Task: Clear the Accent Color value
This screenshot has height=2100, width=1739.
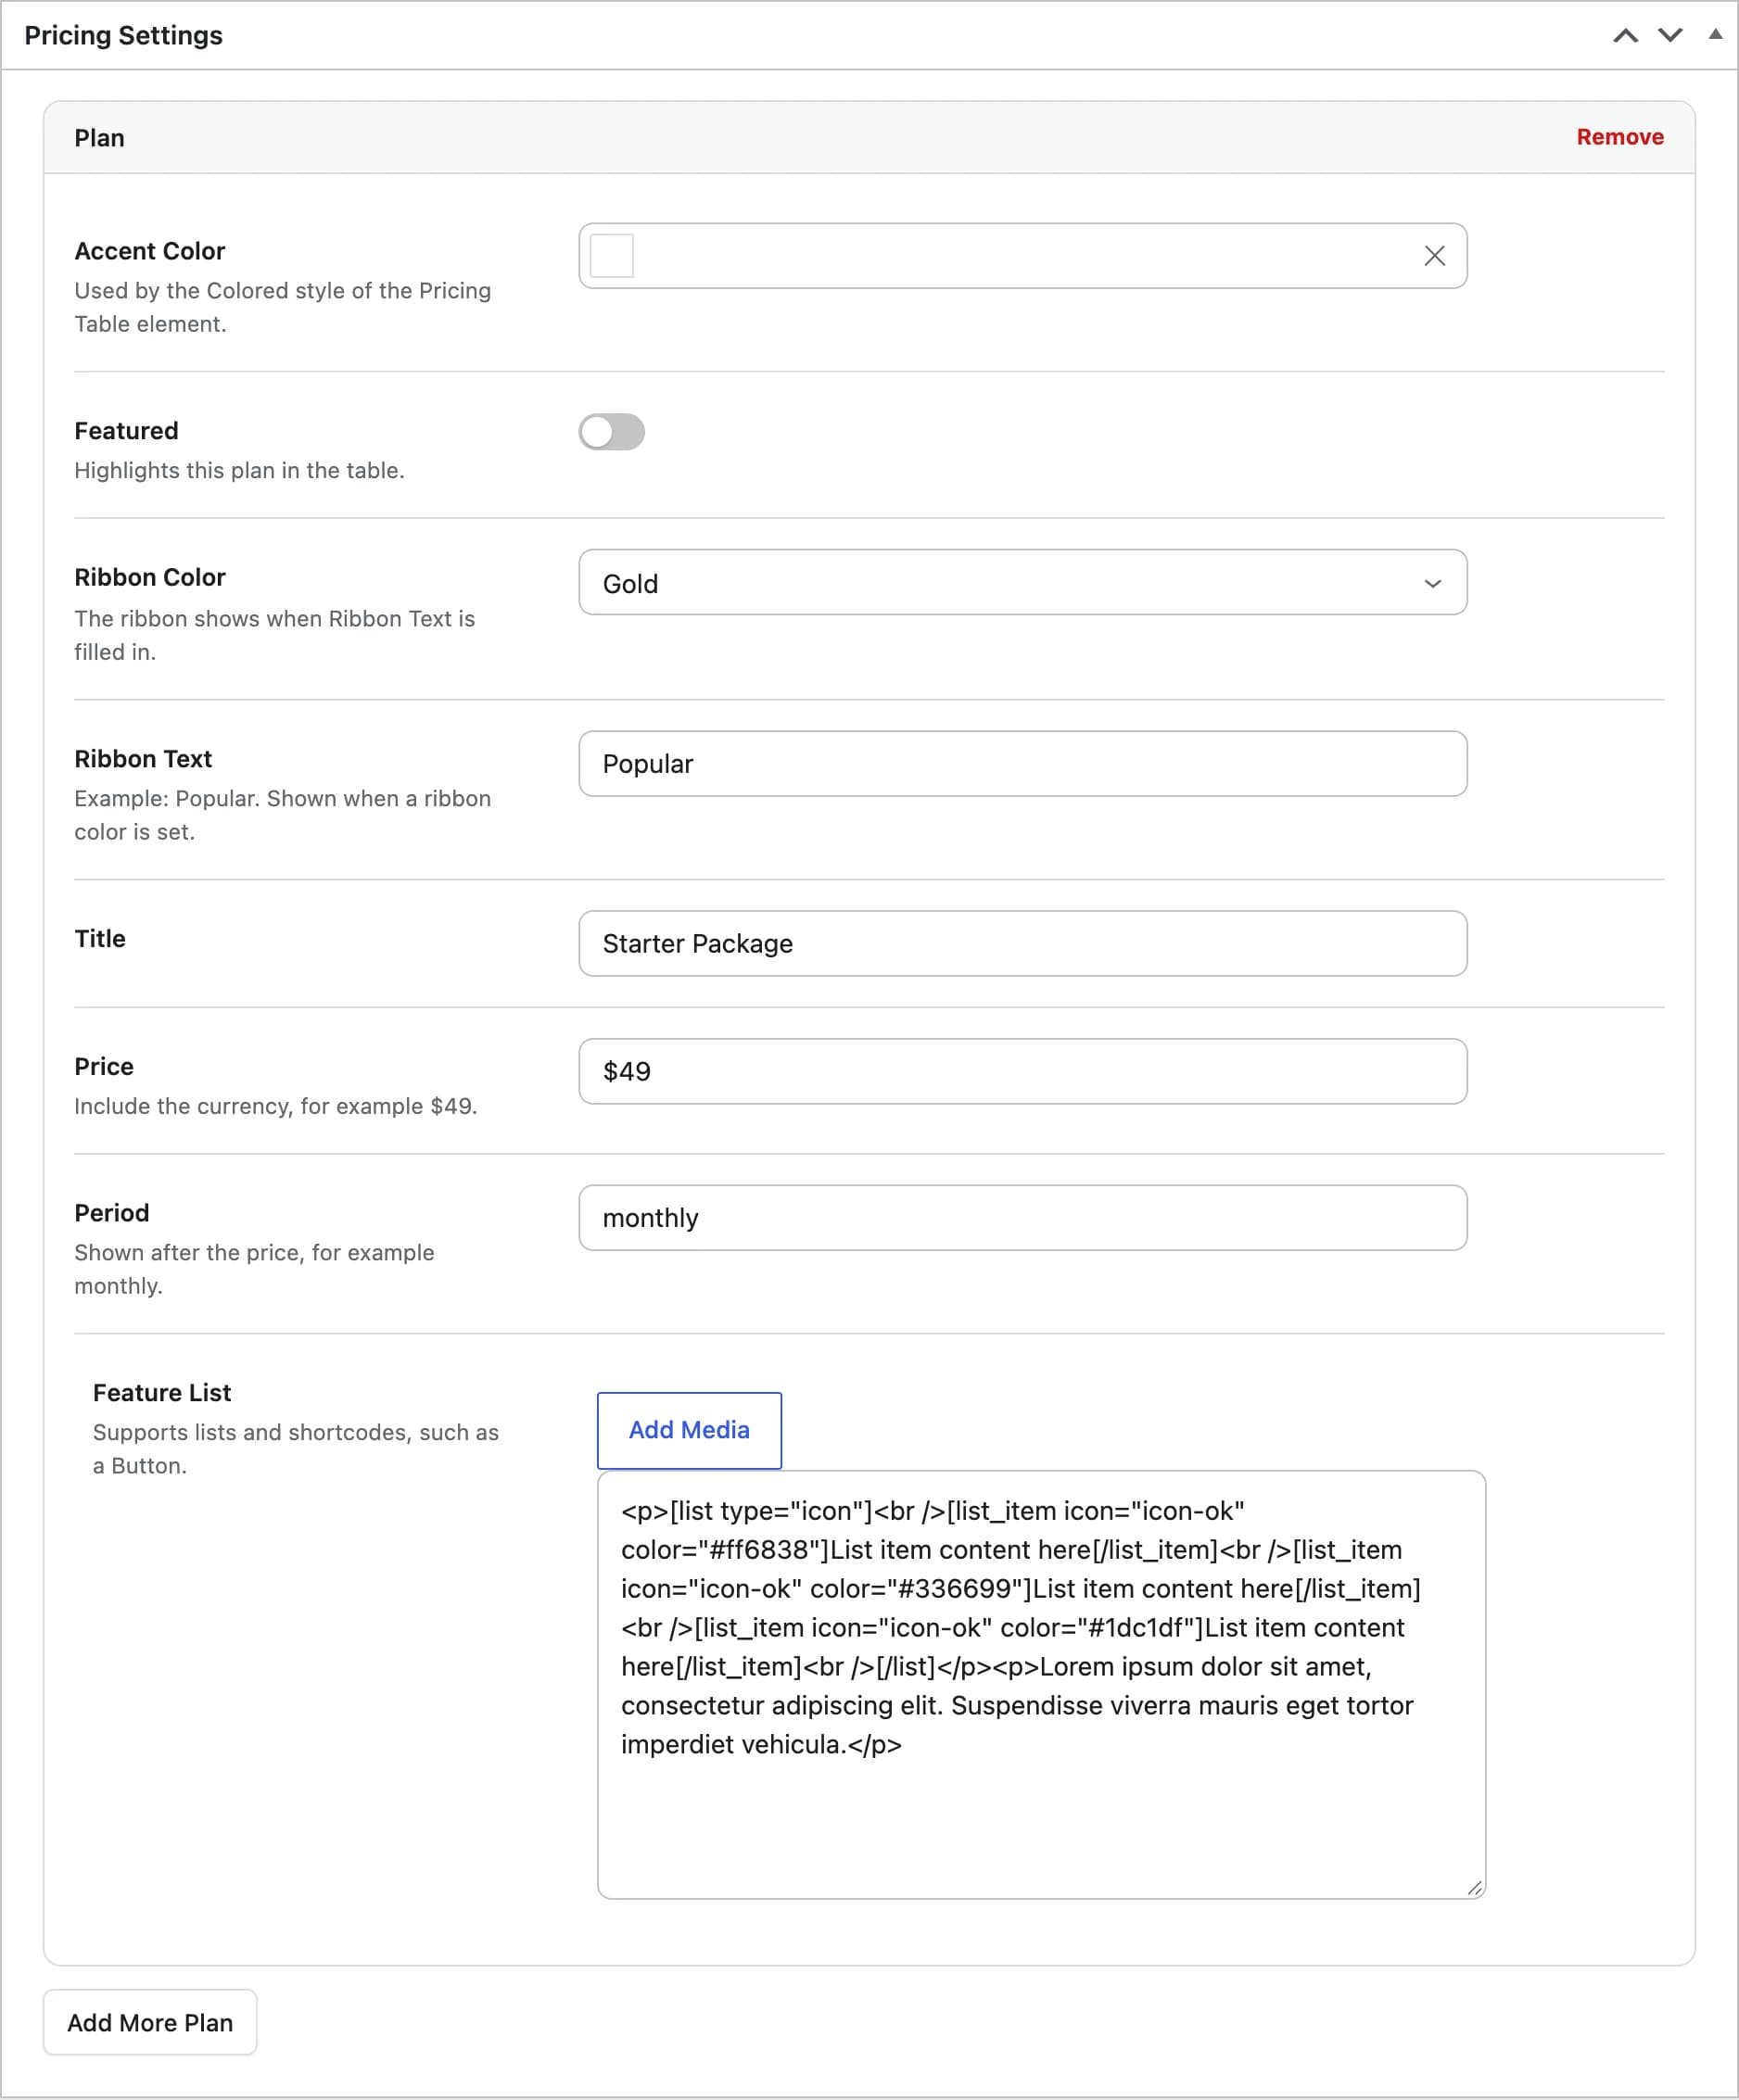Action: (x=1434, y=256)
